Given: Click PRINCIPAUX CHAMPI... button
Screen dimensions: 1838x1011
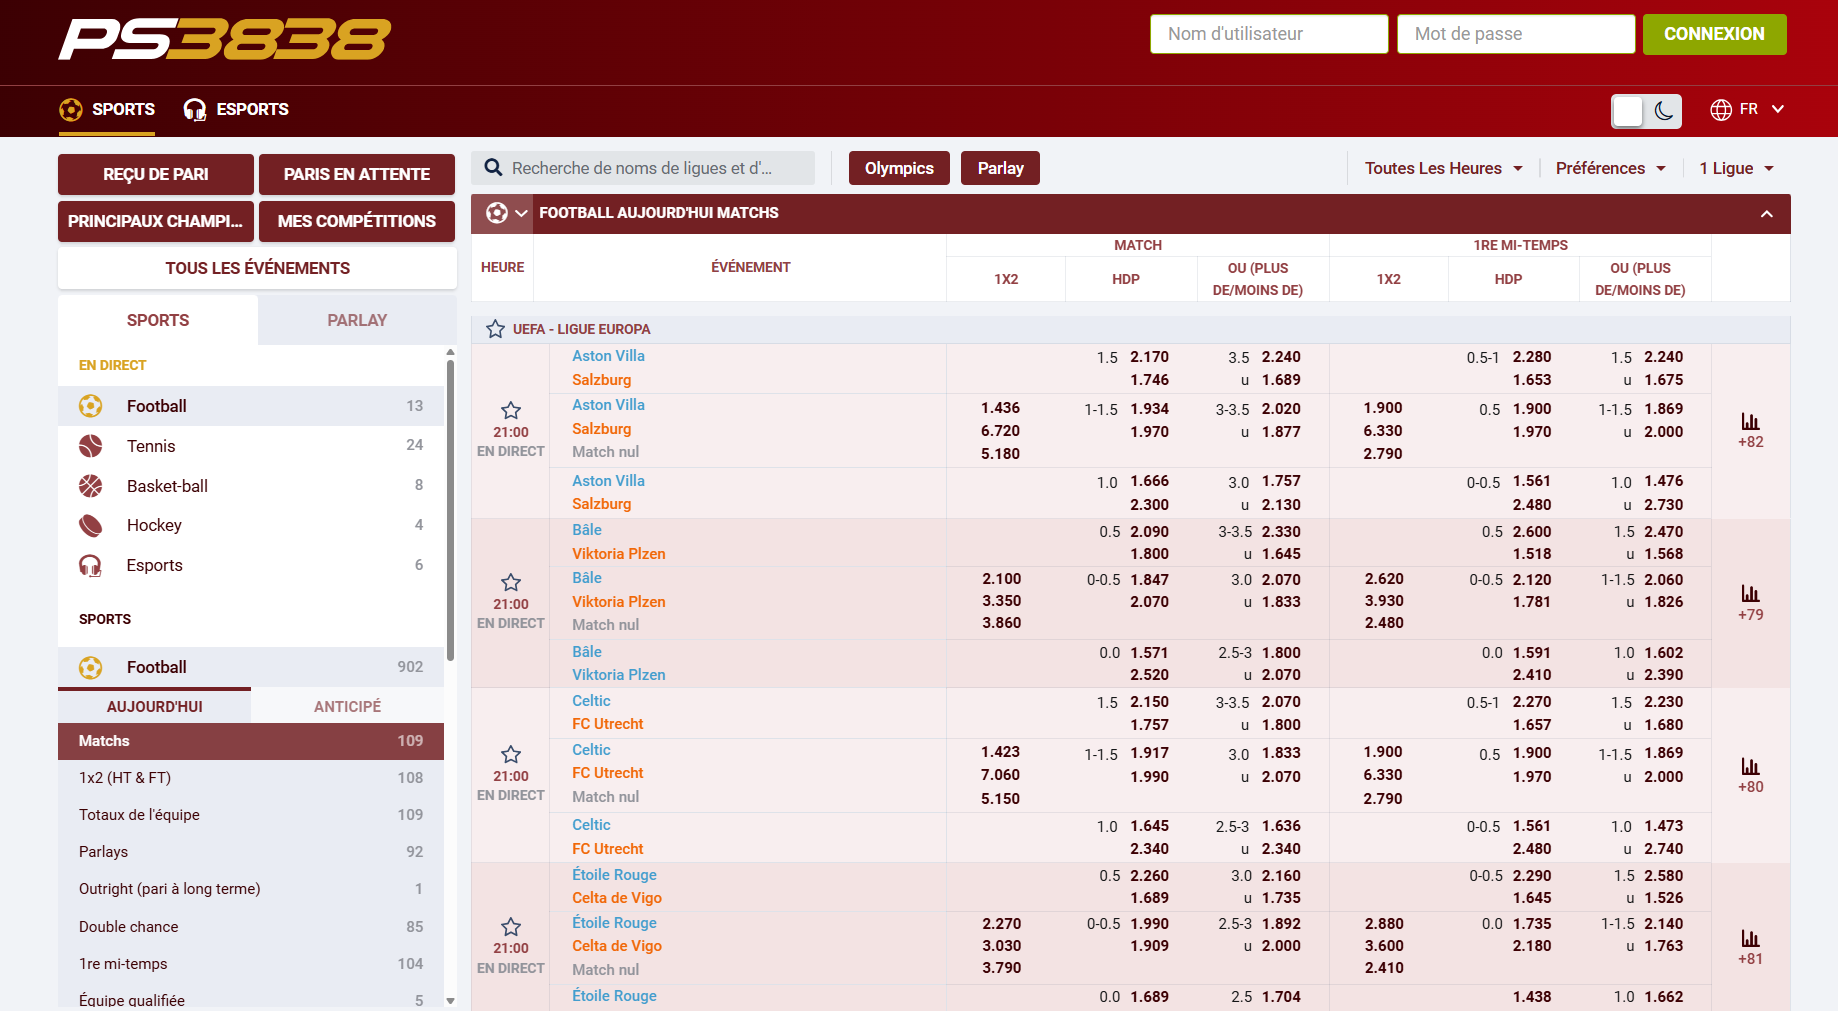Looking at the screenshot, I should (156, 221).
